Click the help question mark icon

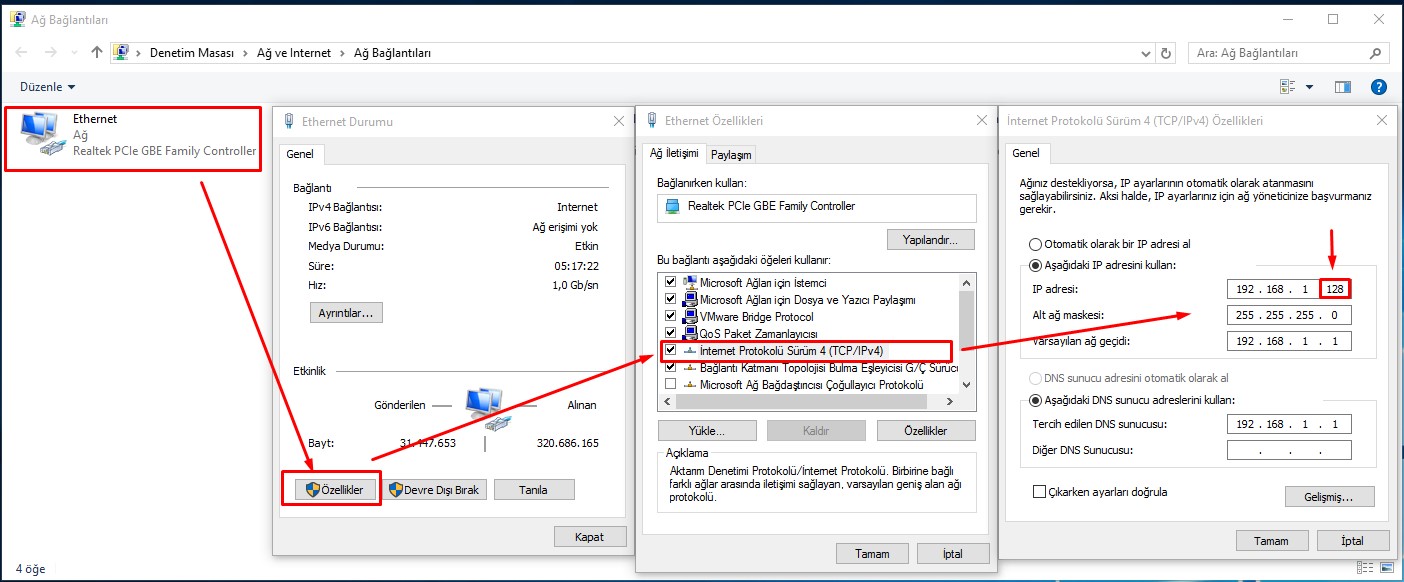(x=1378, y=87)
